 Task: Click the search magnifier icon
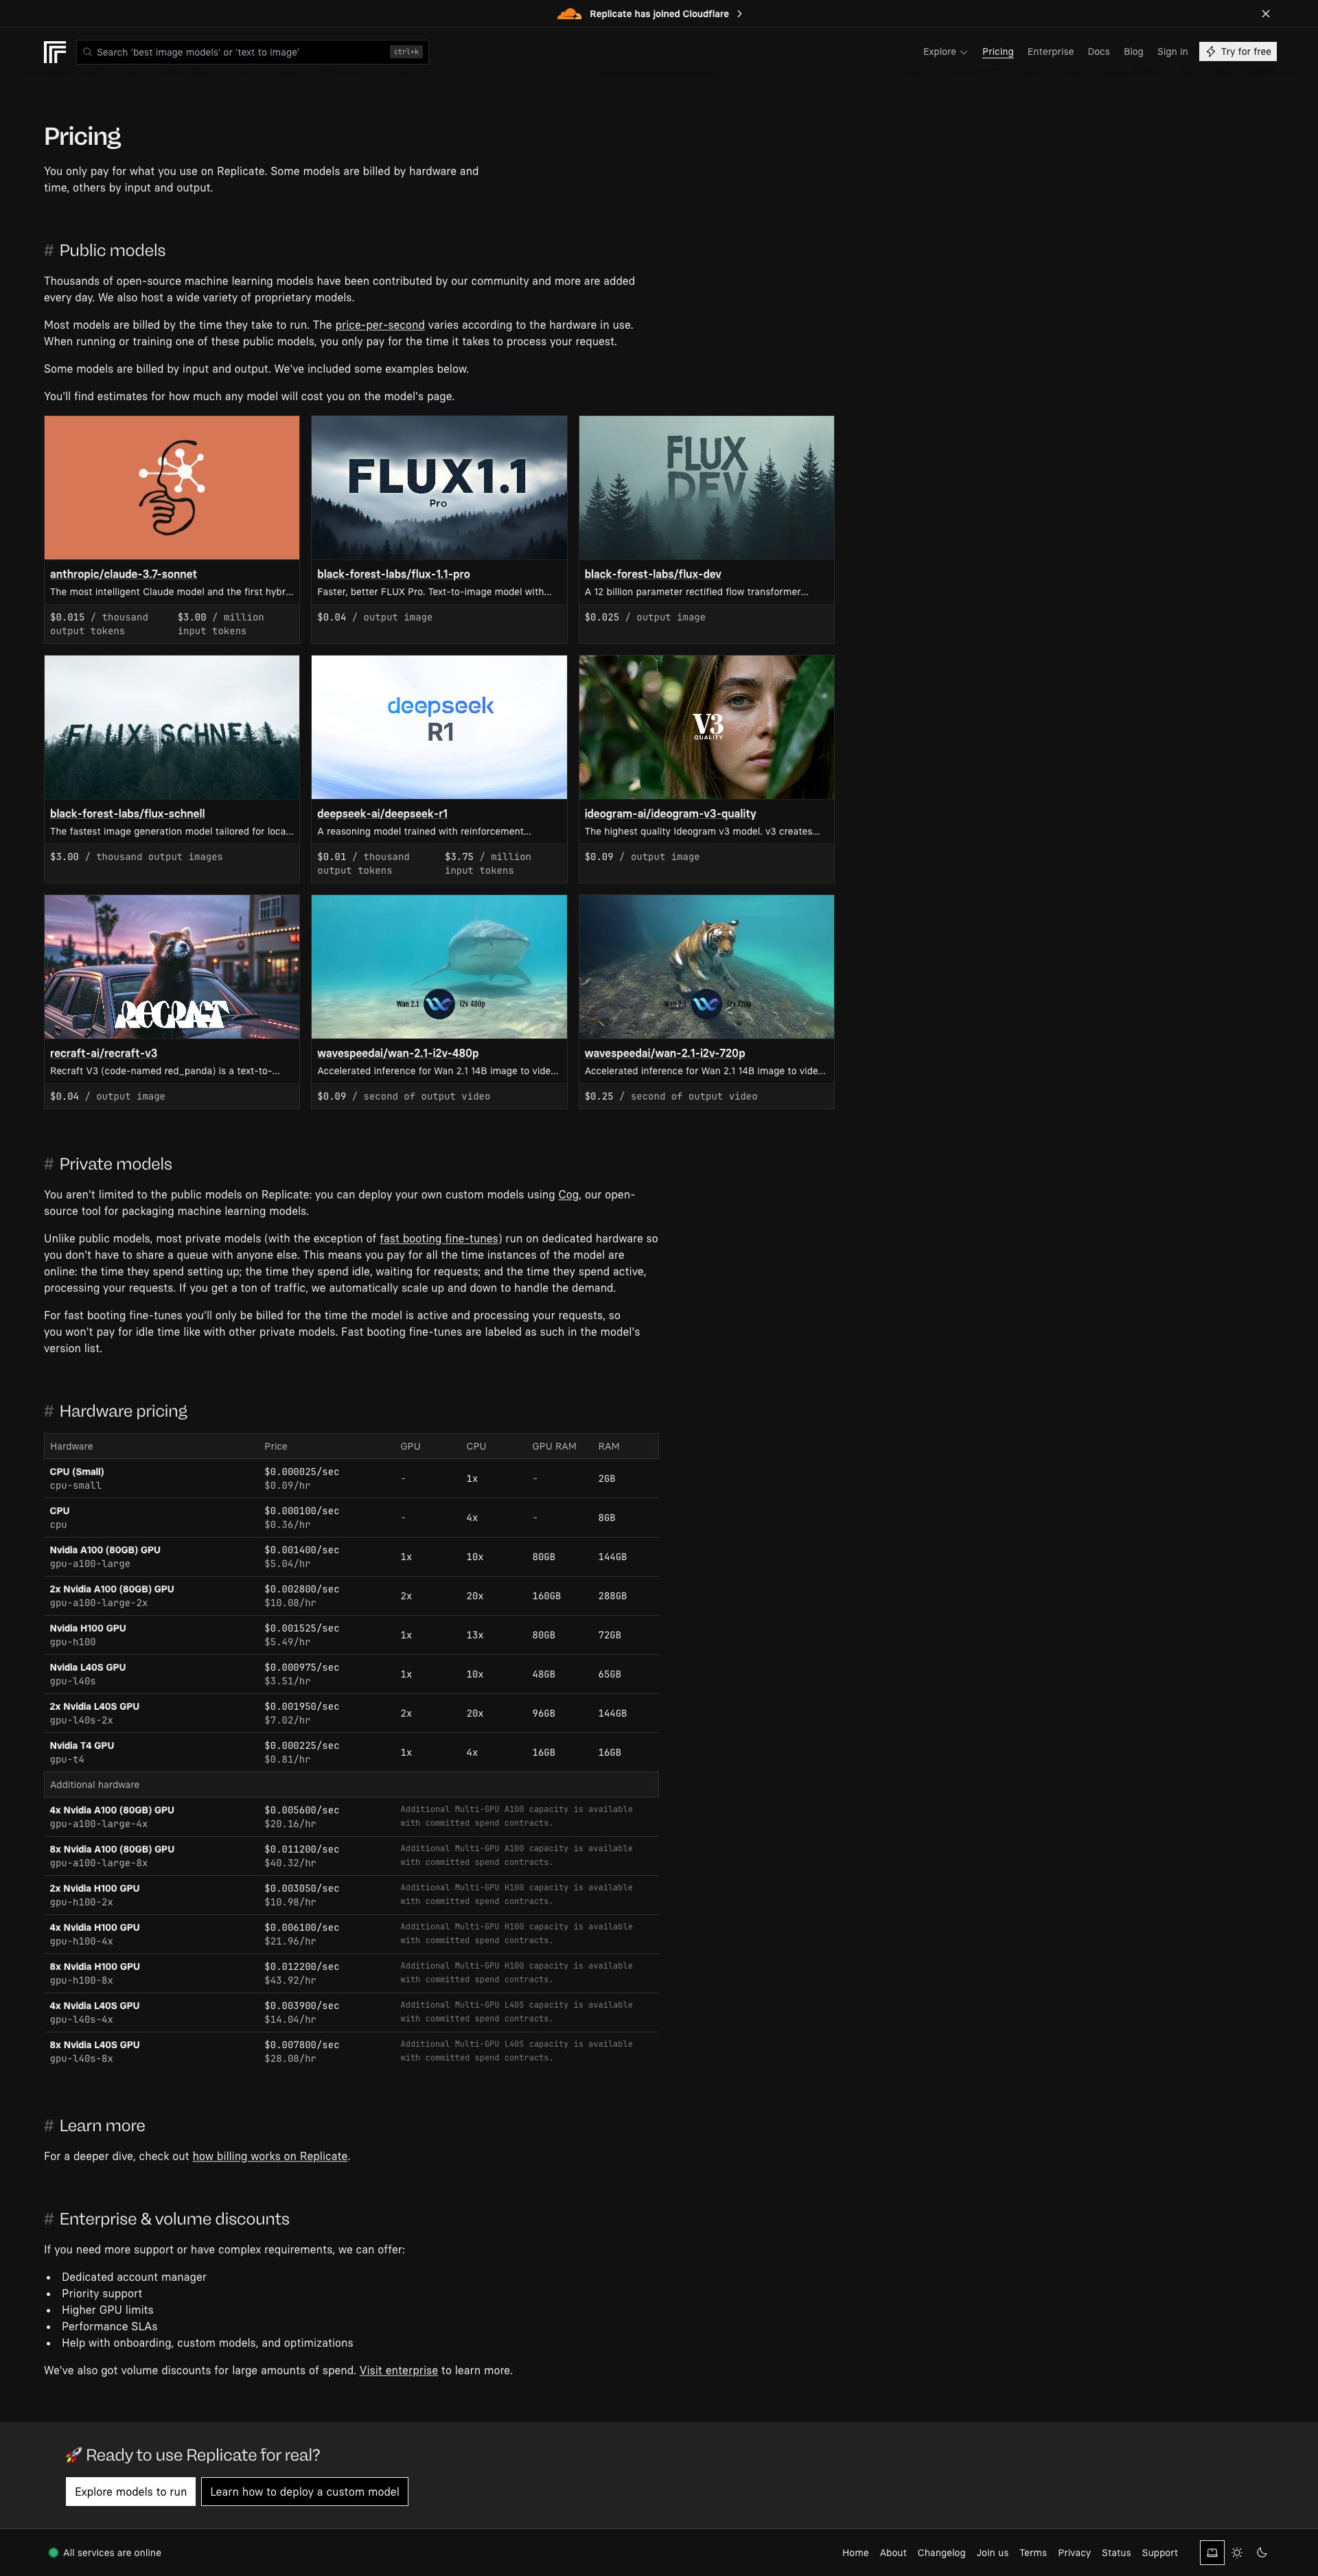[88, 51]
